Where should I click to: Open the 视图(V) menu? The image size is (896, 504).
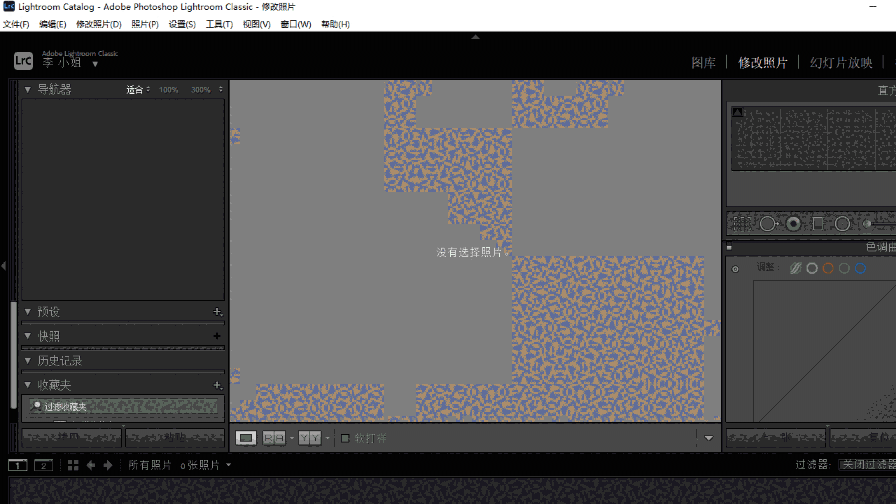[256, 24]
